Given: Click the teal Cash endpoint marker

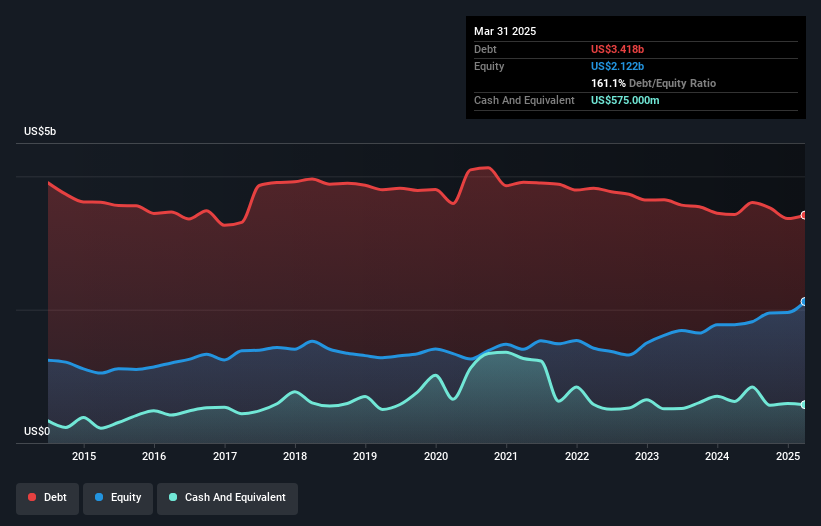Looking at the screenshot, I should [x=804, y=405].
